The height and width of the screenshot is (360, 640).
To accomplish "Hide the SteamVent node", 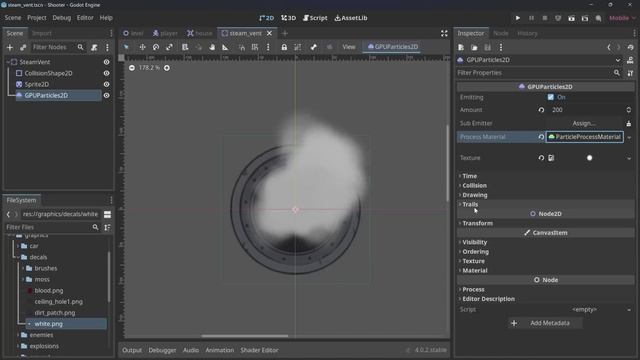I will pos(107,62).
